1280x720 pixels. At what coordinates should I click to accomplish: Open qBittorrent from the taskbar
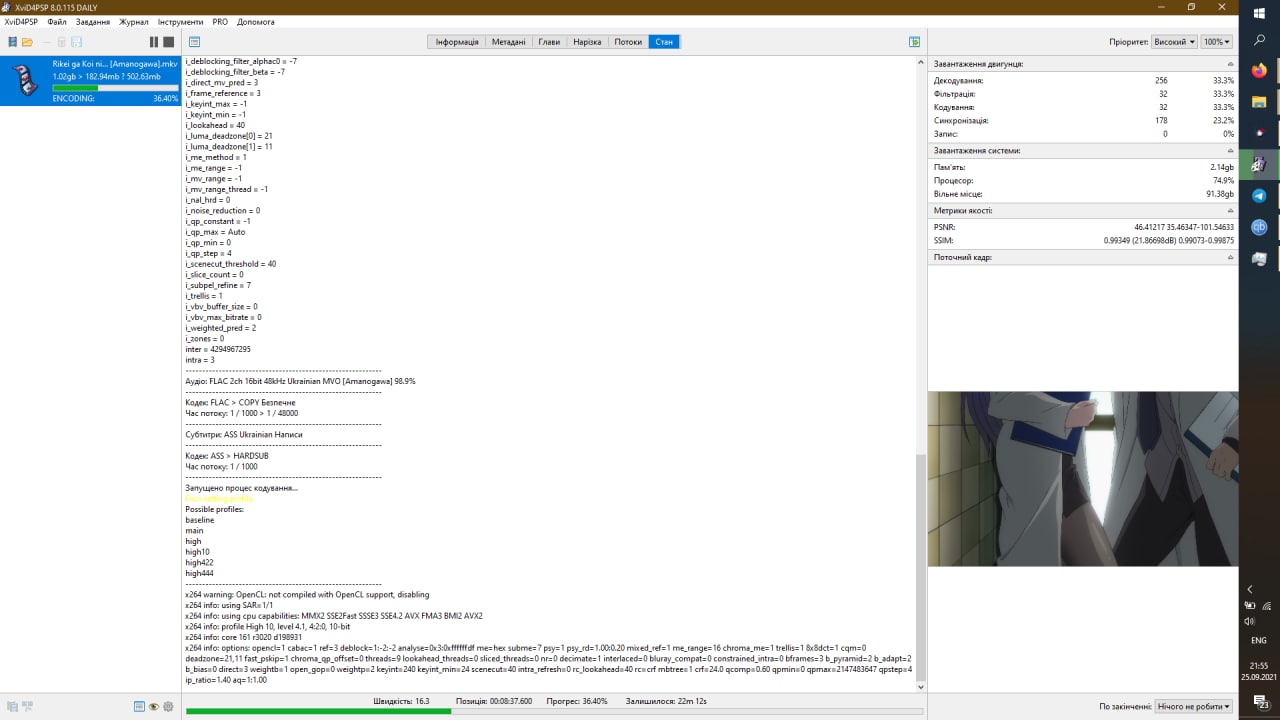click(1259, 227)
